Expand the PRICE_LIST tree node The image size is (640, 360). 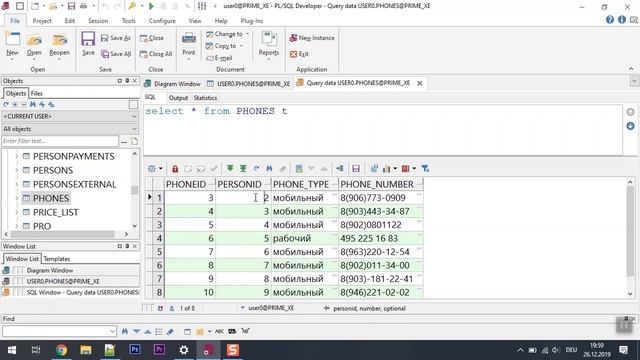pyautogui.click(x=17, y=212)
